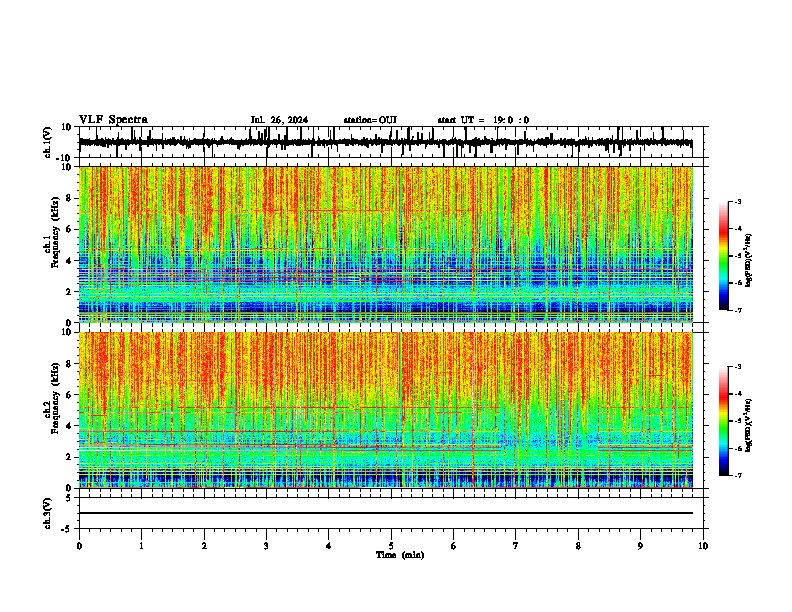Click the log(PSD) label beside ch.1 color bar
Viewport: 792px width, 612px height.
(748, 260)
